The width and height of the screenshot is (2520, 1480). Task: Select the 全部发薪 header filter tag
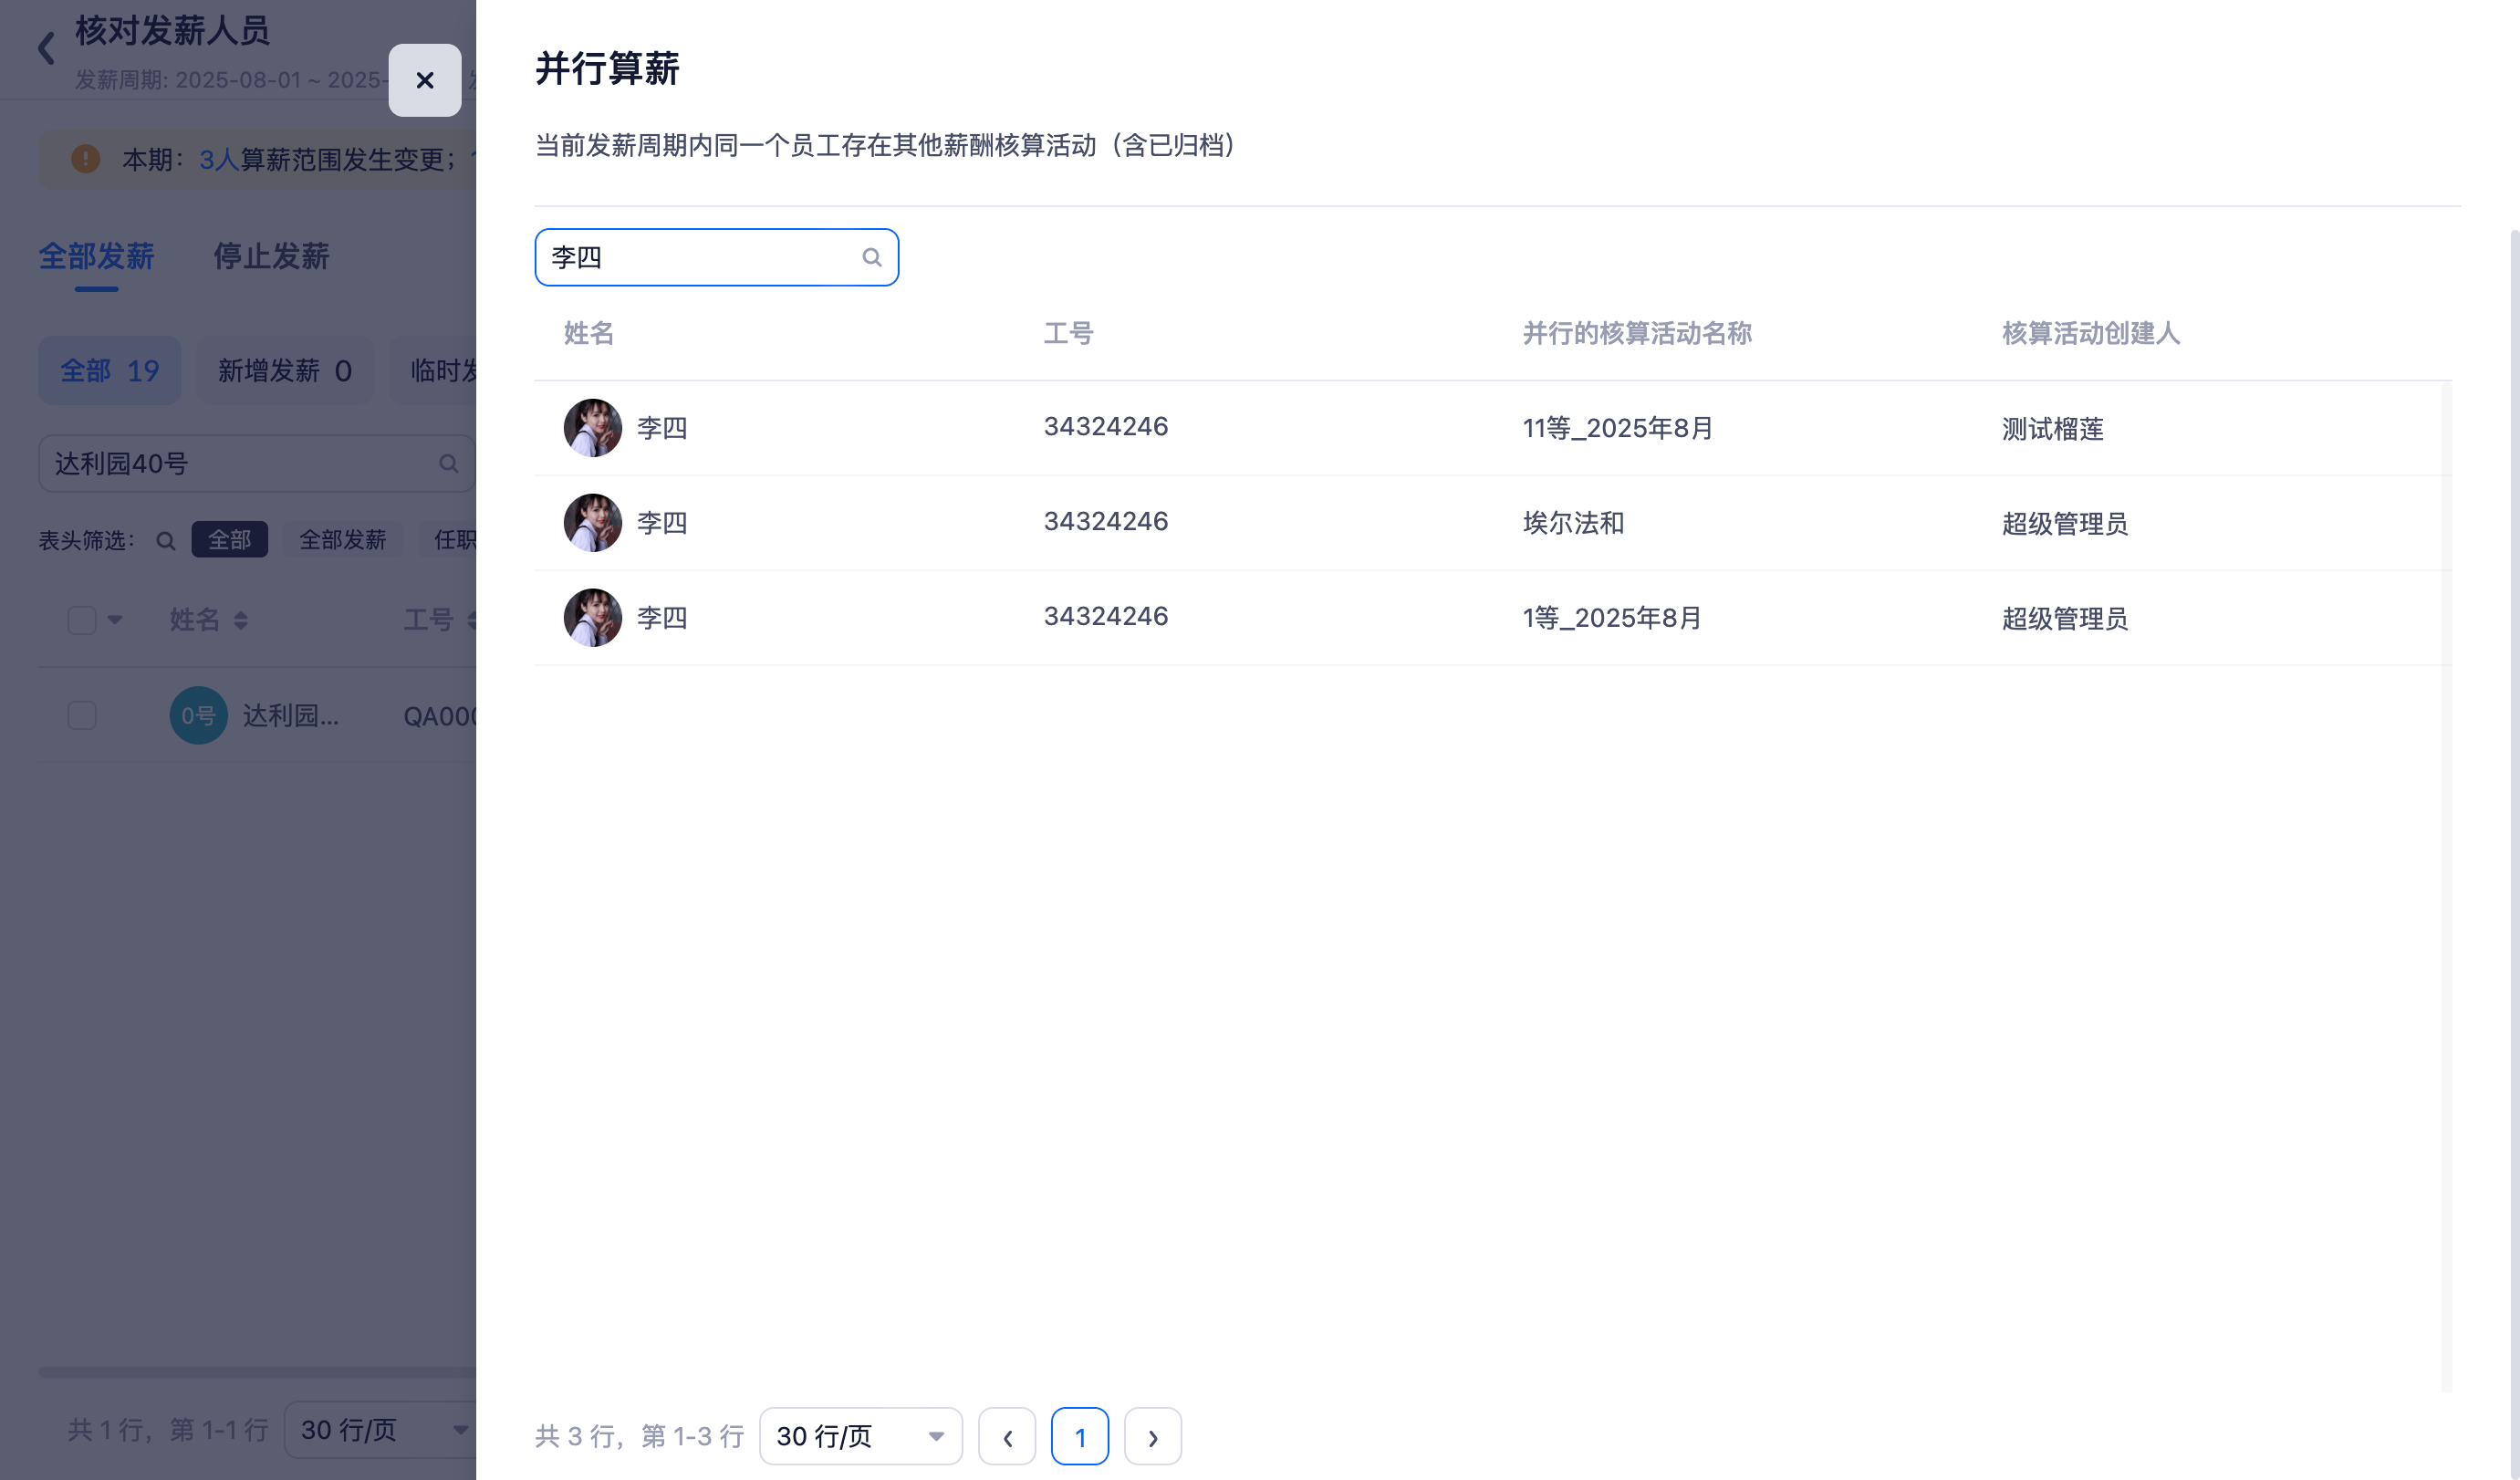pos(342,540)
